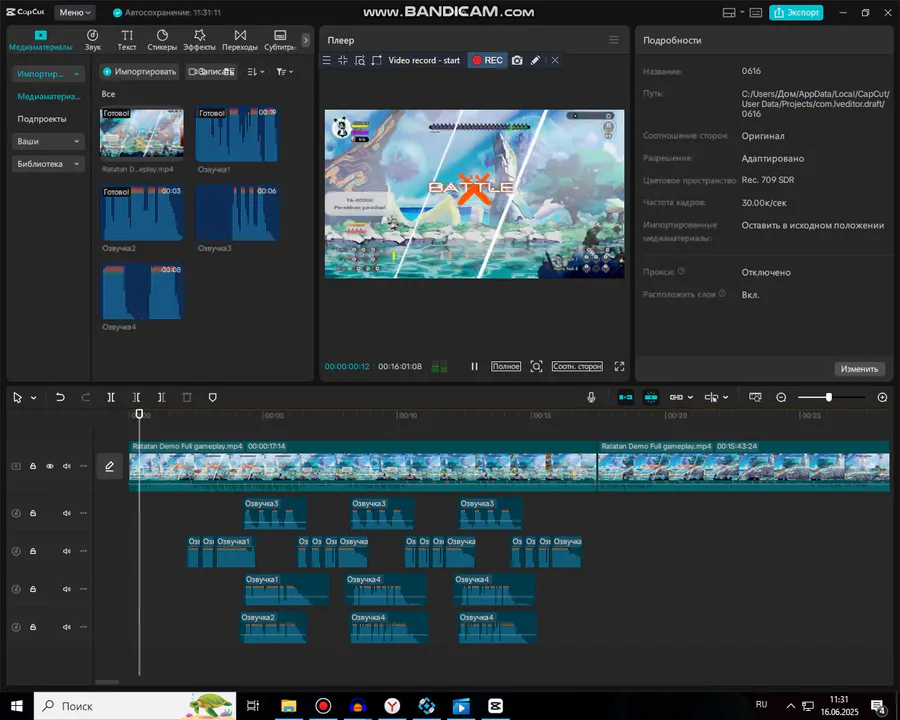Open the media filter dropdown

[x=284, y=72]
